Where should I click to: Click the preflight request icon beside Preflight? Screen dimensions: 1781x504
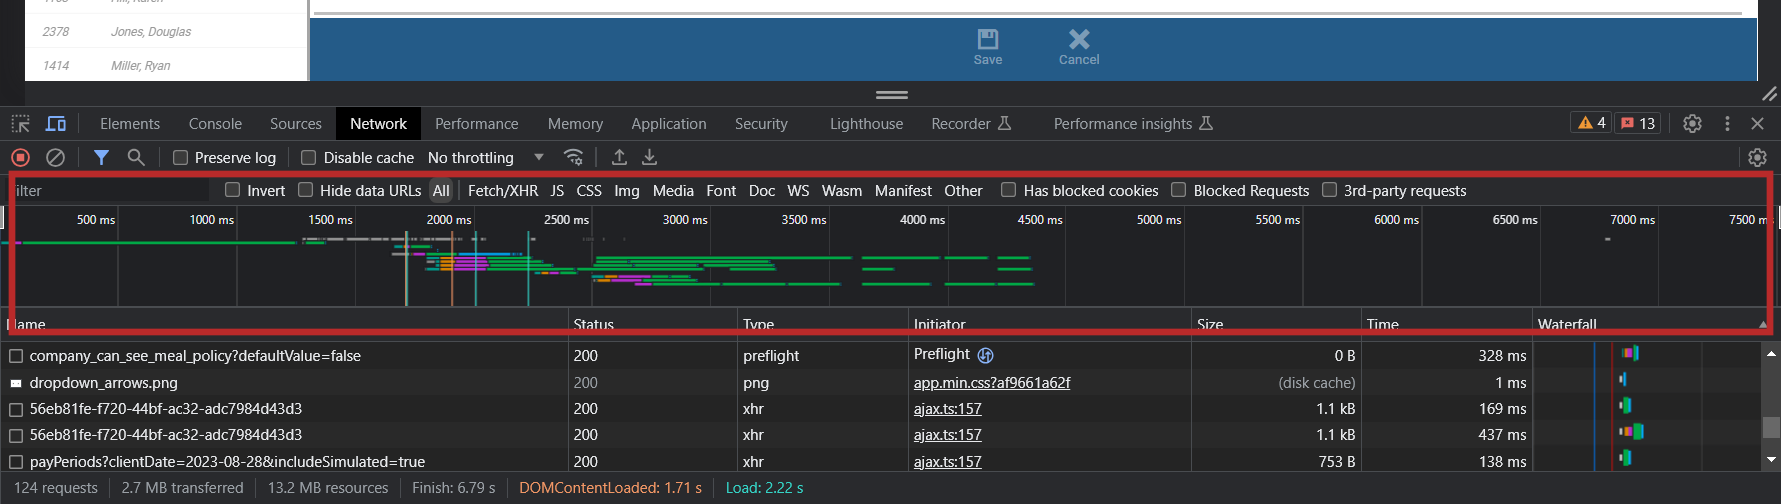(x=985, y=355)
